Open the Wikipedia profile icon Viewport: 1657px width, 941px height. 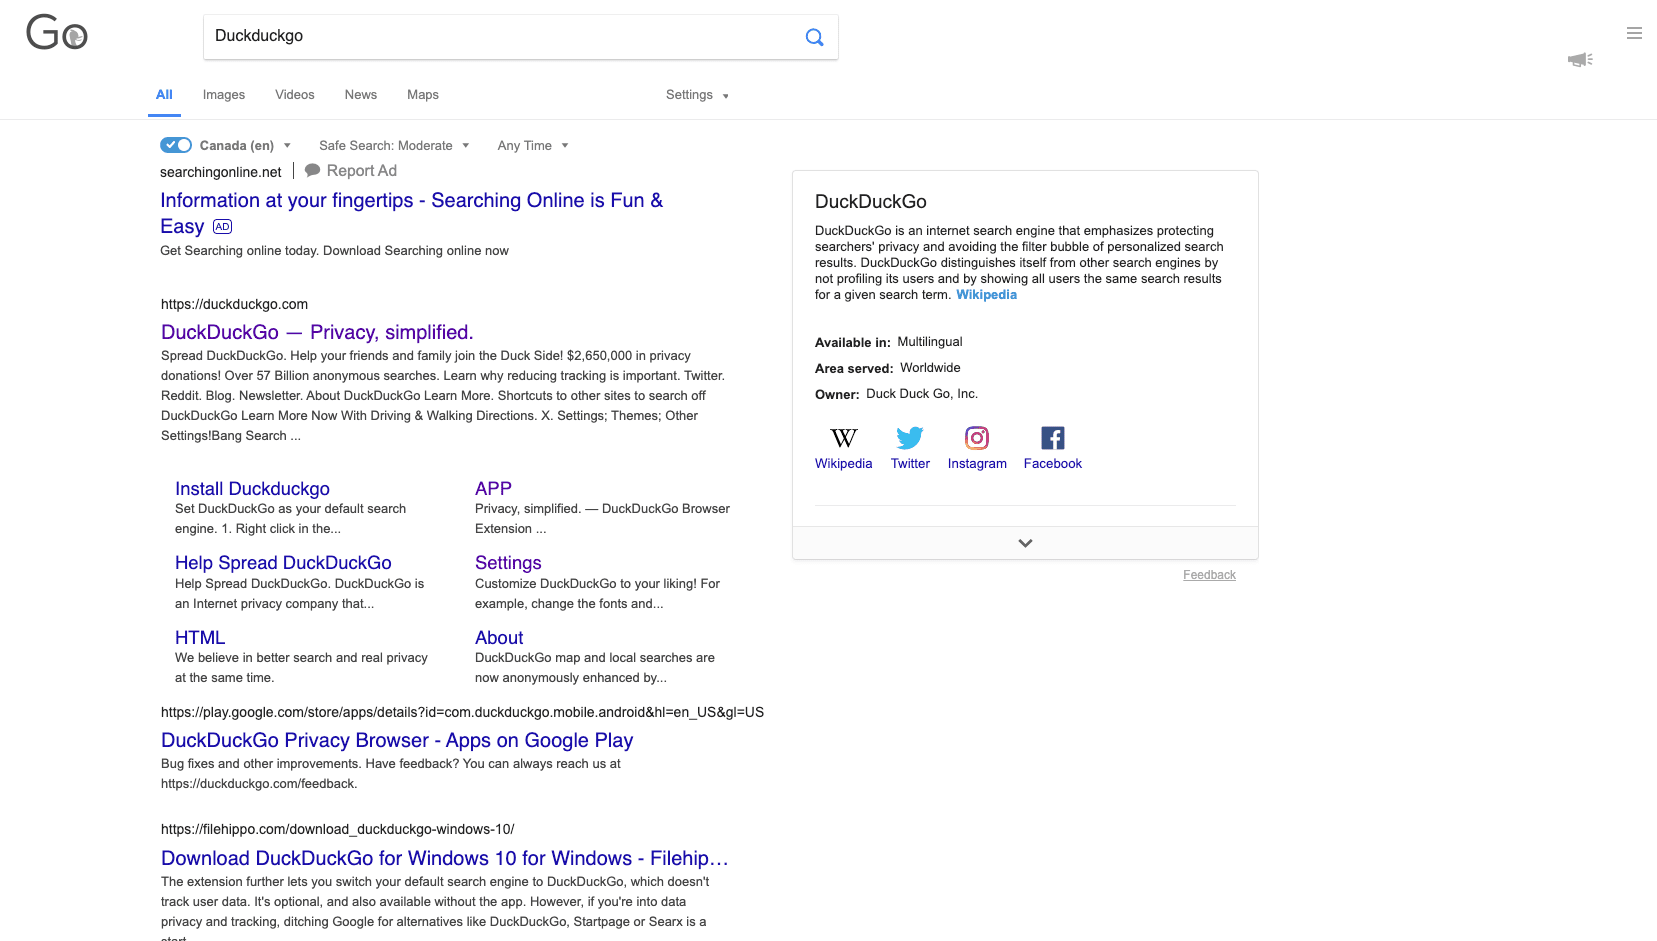tap(843, 438)
